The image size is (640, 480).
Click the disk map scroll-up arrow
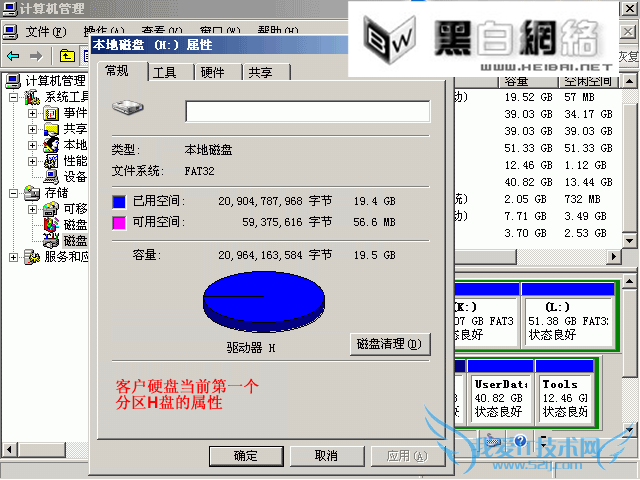629,282
